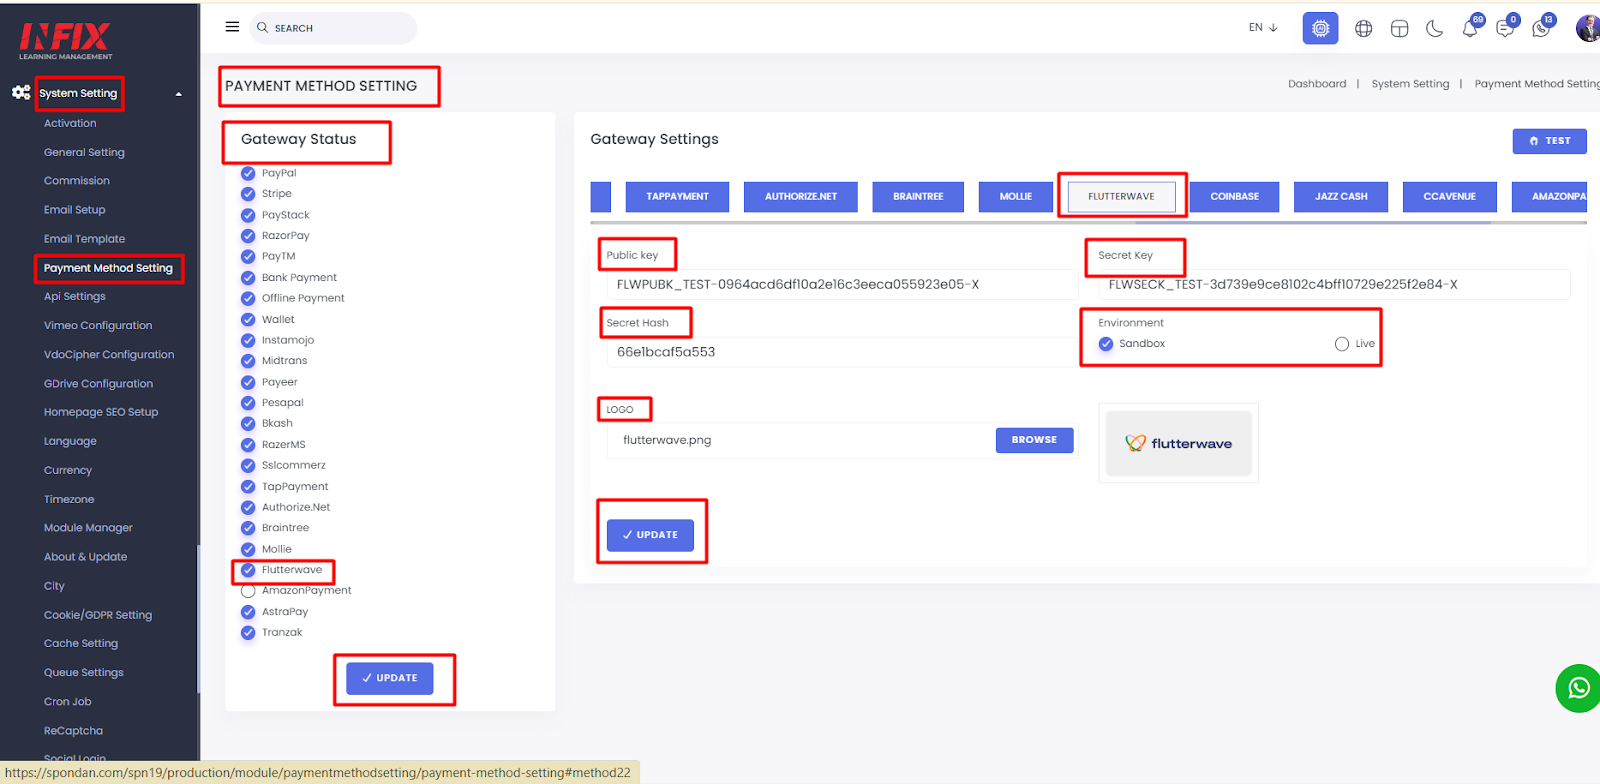Click UPDATE under Gateway Status
Viewport: 1600px width, 784px height.
tap(390, 678)
